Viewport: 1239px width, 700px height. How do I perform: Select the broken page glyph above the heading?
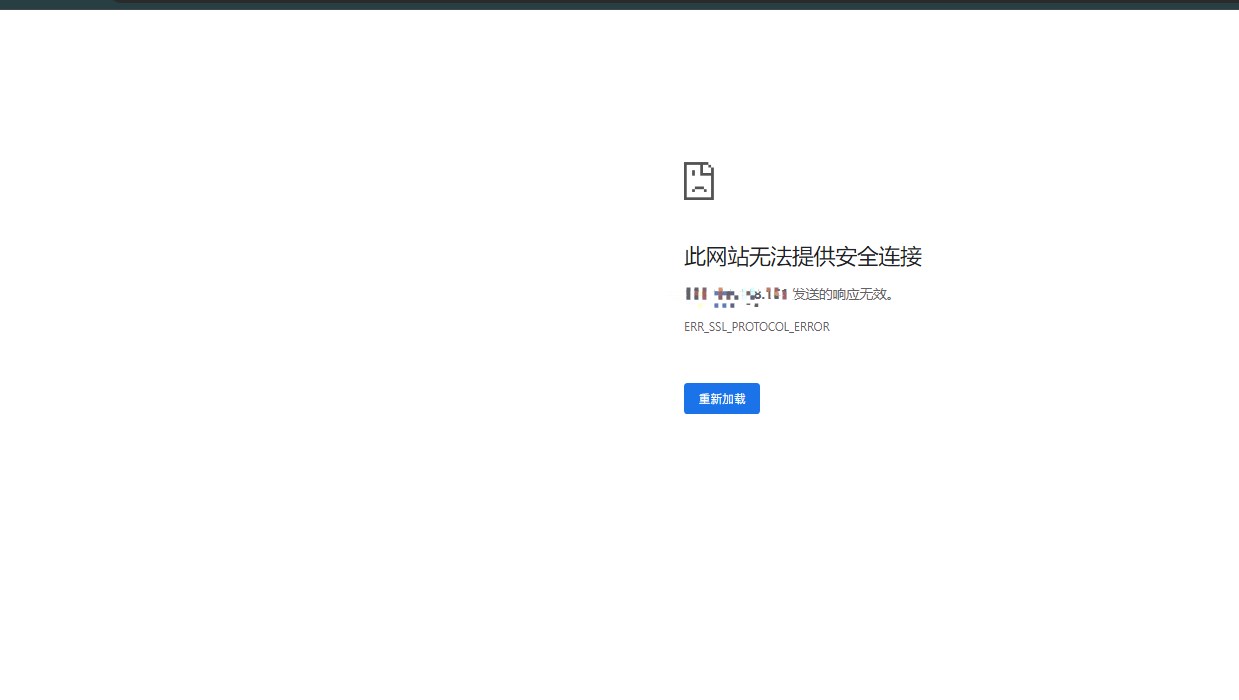[x=699, y=181]
